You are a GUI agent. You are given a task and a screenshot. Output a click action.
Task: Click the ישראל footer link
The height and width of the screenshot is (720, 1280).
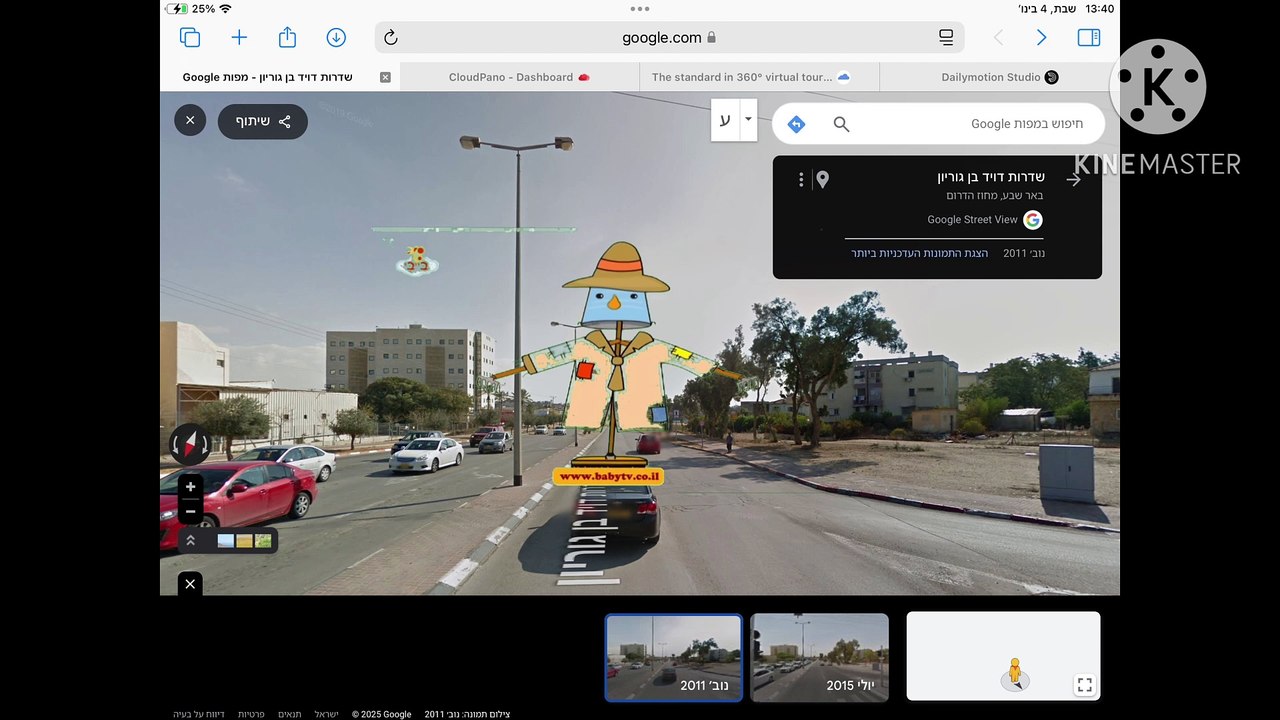[x=327, y=714]
